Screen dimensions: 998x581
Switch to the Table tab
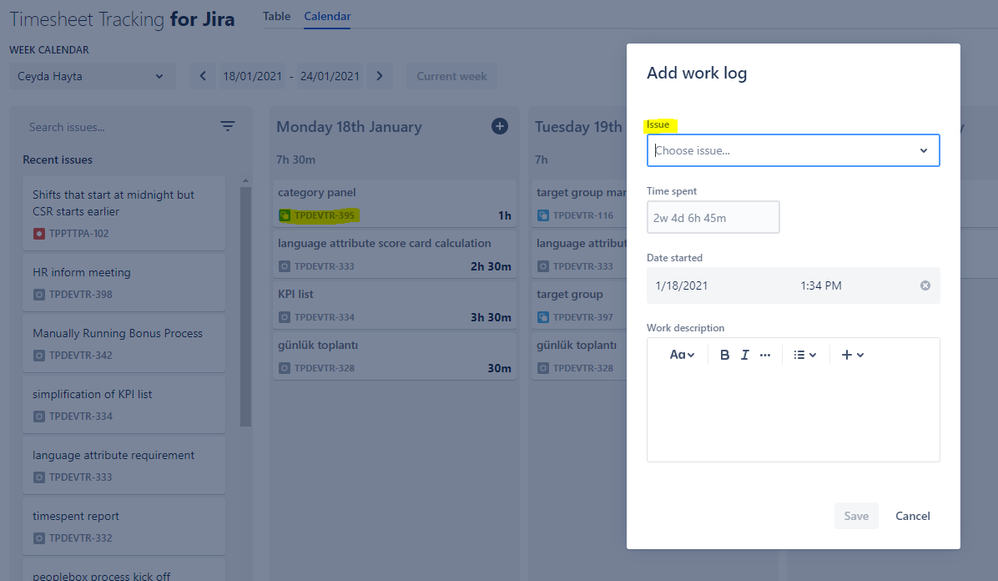pyautogui.click(x=276, y=16)
